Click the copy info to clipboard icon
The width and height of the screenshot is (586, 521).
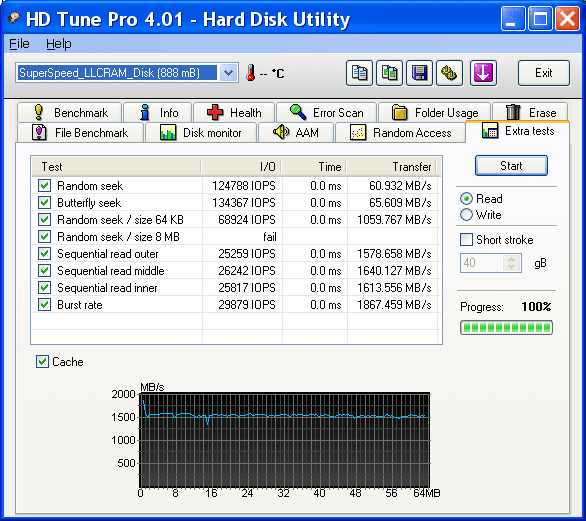coord(359,73)
